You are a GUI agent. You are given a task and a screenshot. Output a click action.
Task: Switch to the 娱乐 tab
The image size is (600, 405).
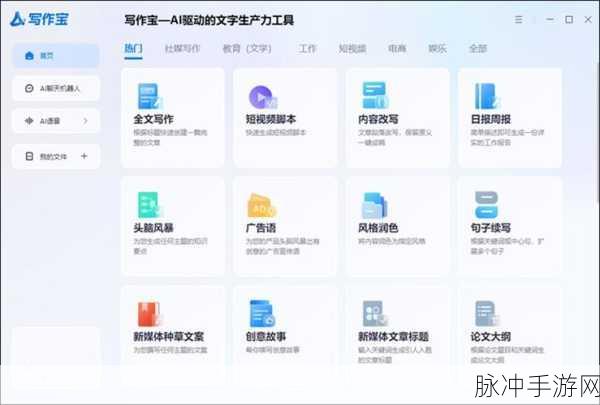click(x=437, y=49)
